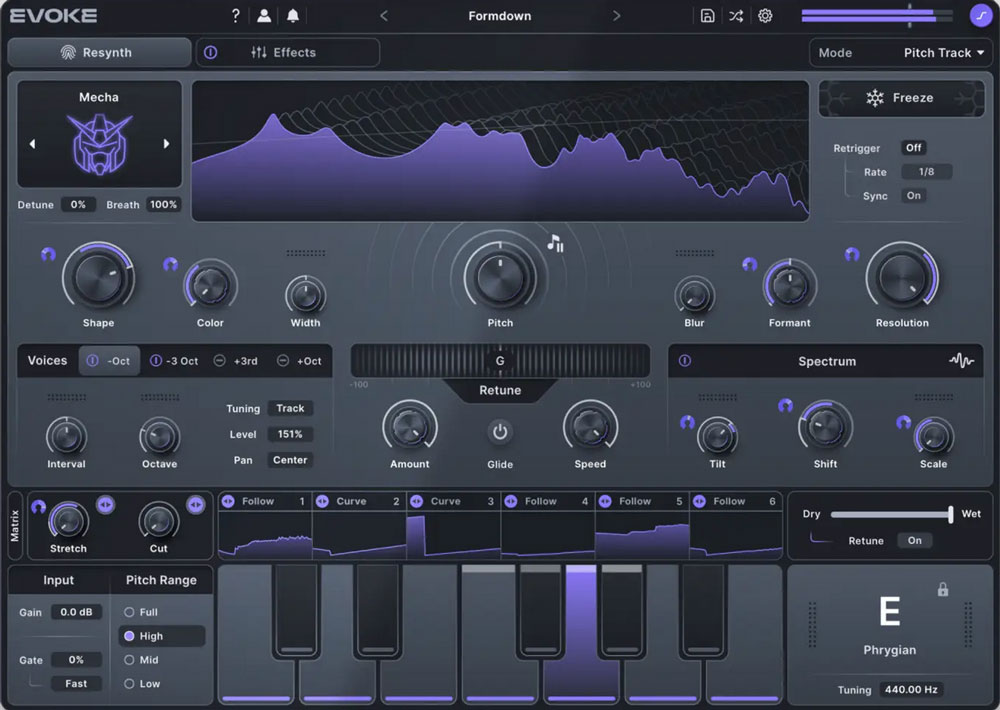This screenshot has height=710, width=1000.
Task: Click the help question mark icon
Action: click(235, 16)
